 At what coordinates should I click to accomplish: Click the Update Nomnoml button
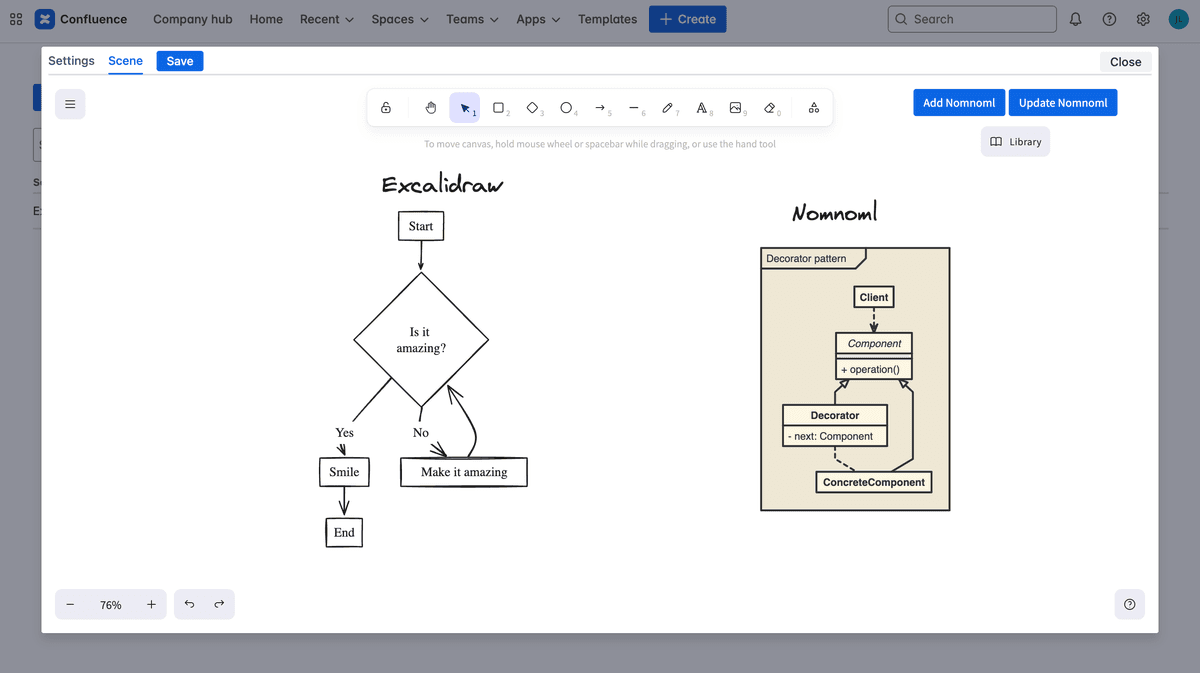(1063, 103)
